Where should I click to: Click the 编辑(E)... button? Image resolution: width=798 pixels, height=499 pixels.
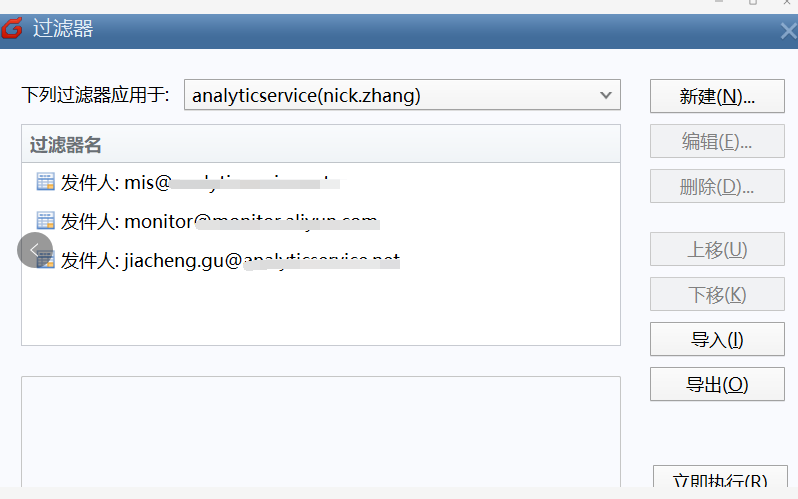click(717, 141)
